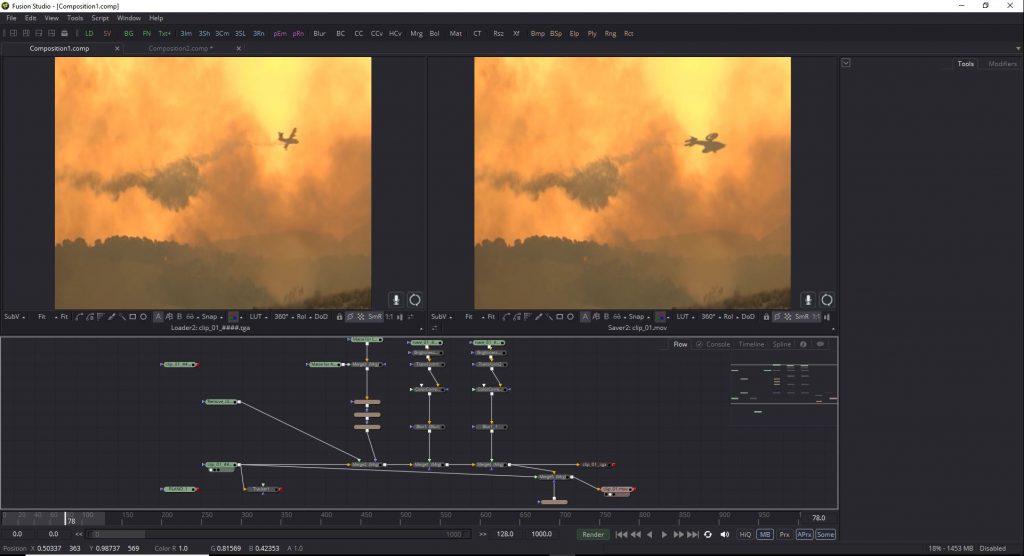Play in reverse
The height and width of the screenshot is (556, 1024).
pyautogui.click(x=650, y=534)
